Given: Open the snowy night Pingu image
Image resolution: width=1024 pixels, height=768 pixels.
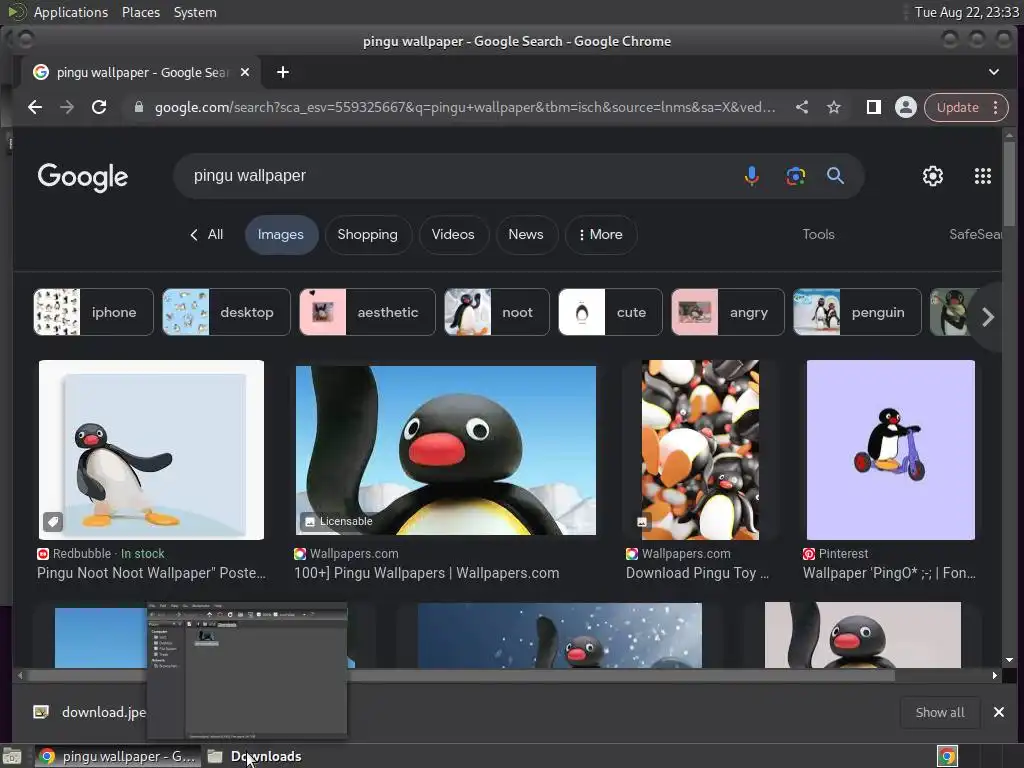Looking at the screenshot, I should pos(560,635).
